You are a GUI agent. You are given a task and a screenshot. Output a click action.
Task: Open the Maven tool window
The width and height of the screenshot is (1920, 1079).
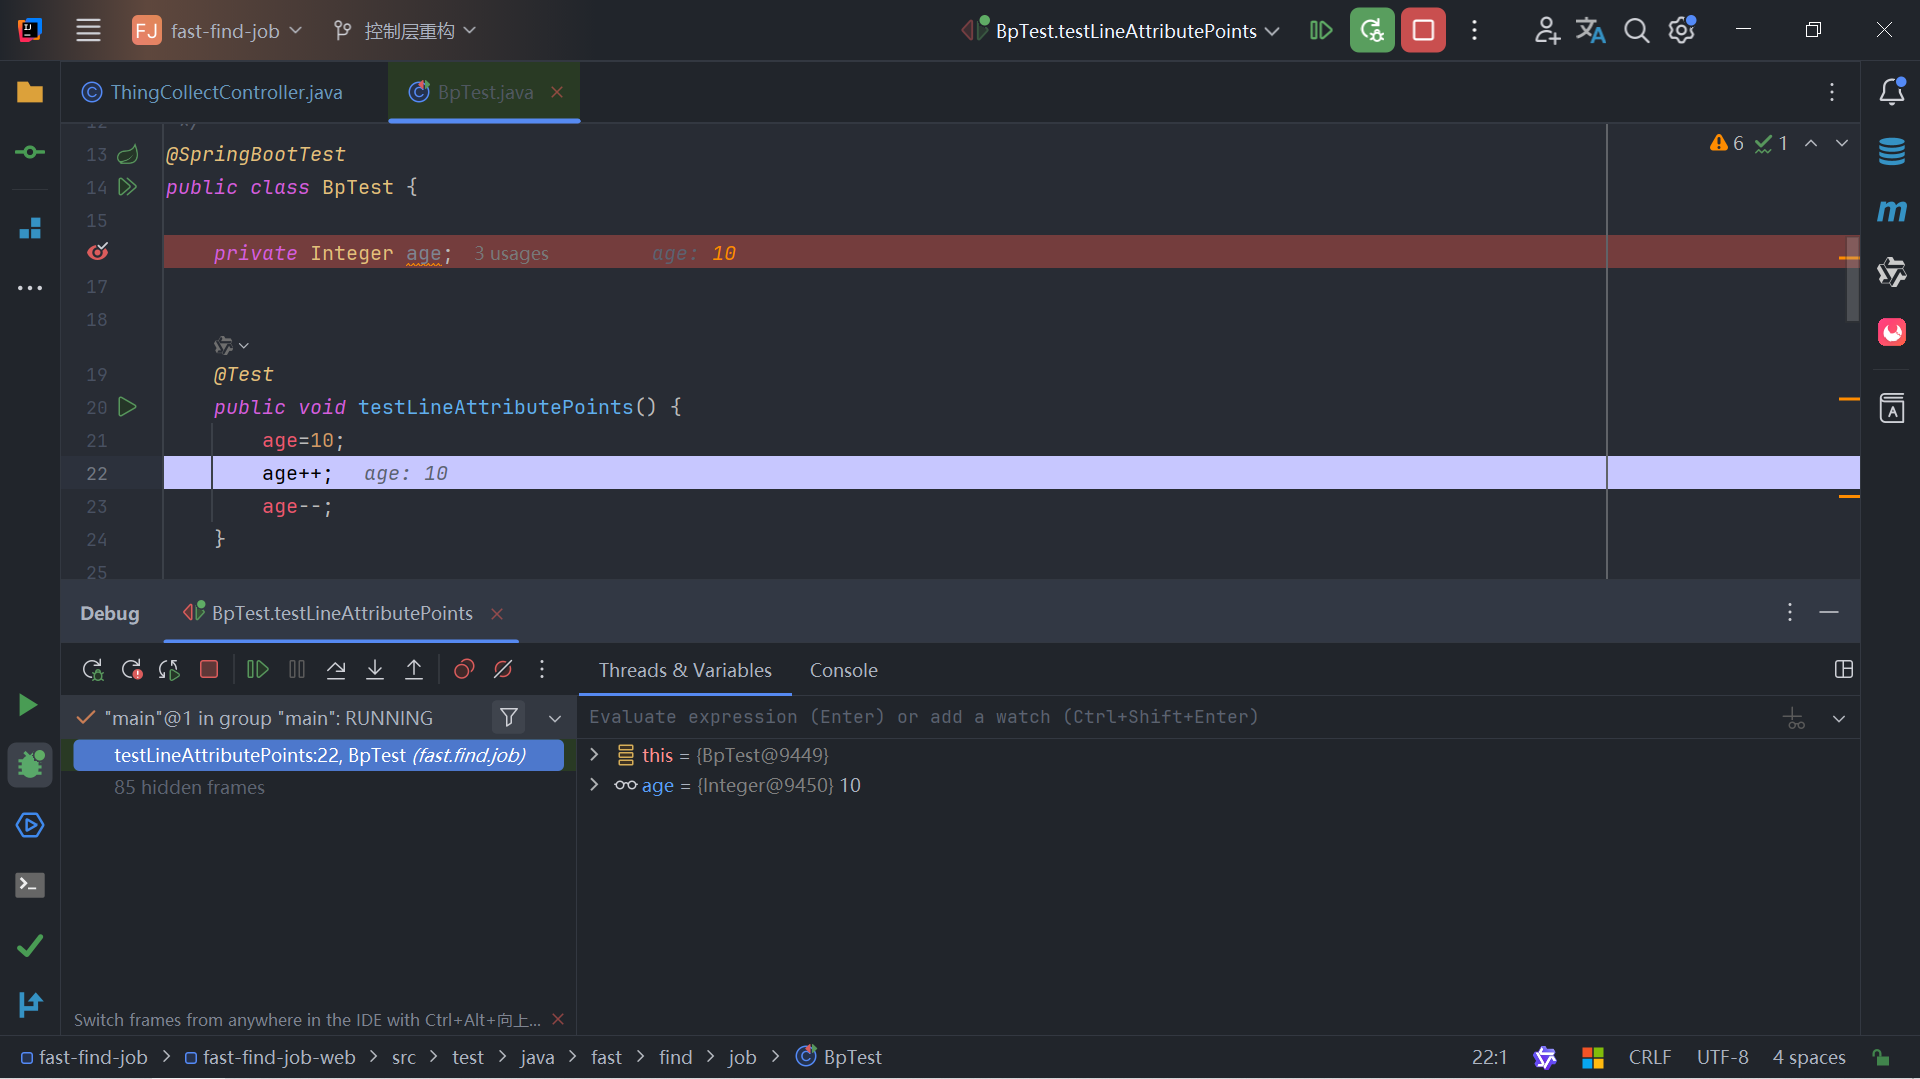tap(1891, 211)
